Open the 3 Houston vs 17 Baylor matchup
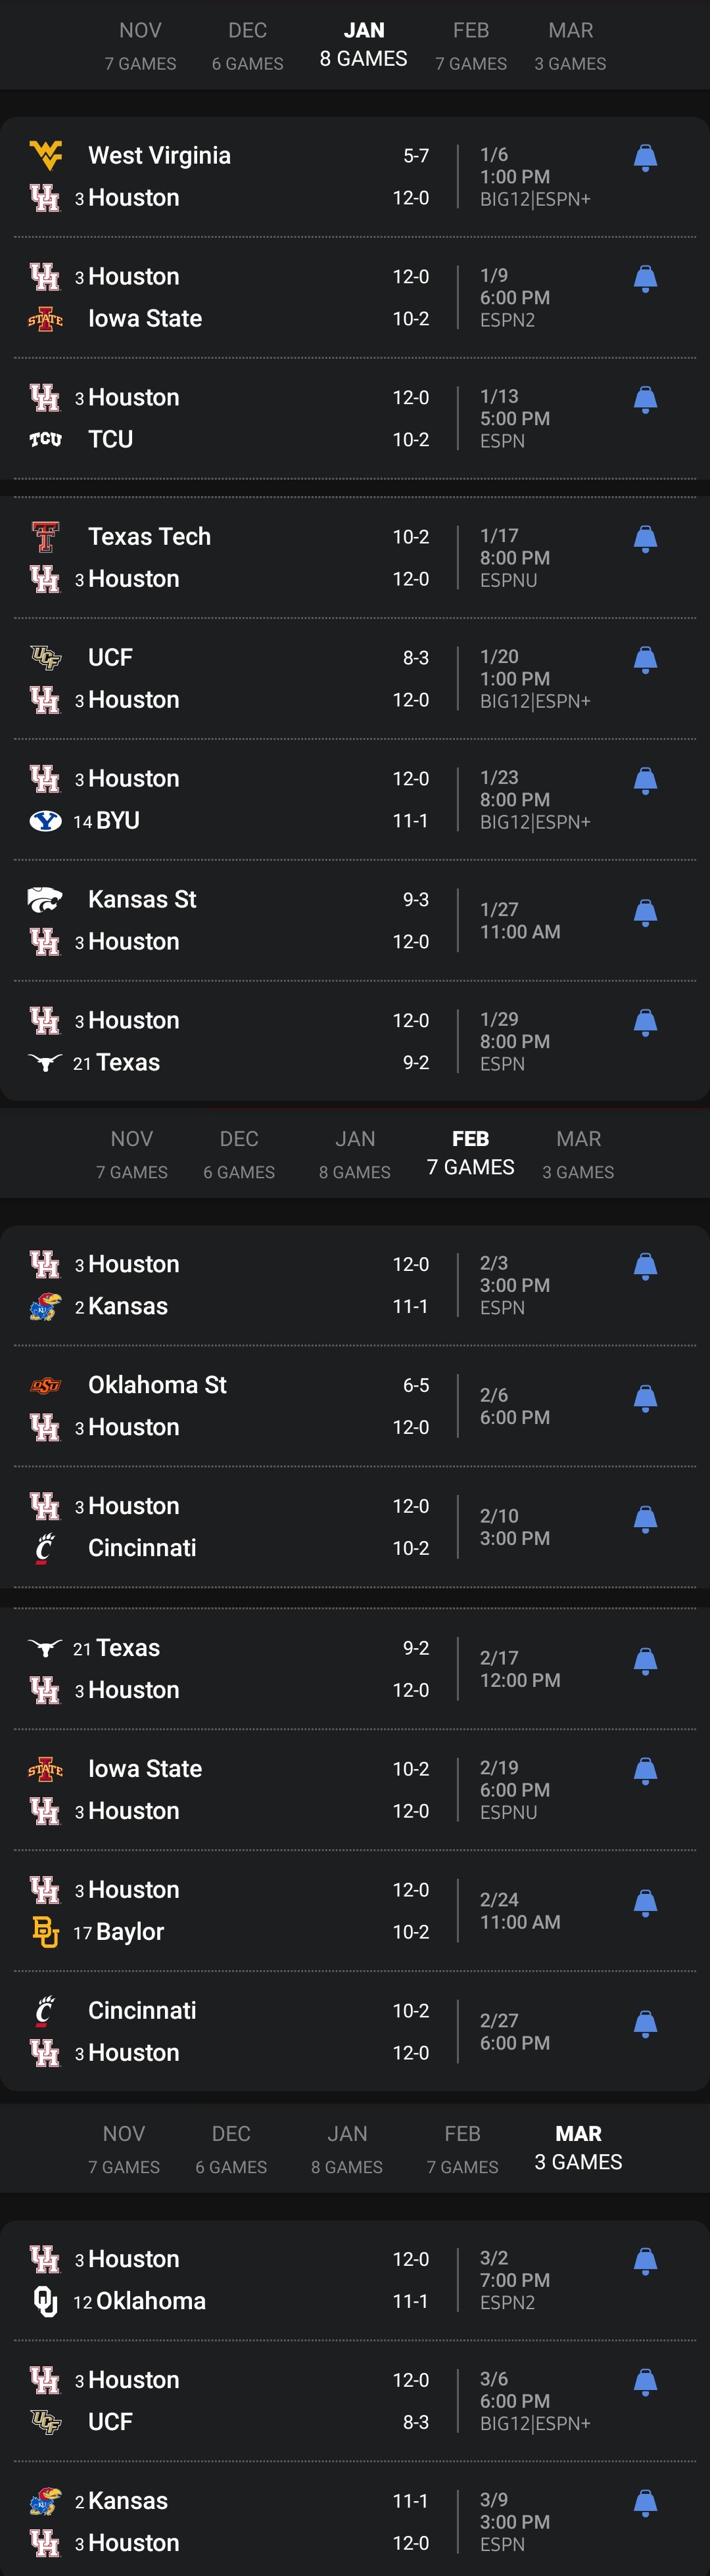 click(355, 1910)
